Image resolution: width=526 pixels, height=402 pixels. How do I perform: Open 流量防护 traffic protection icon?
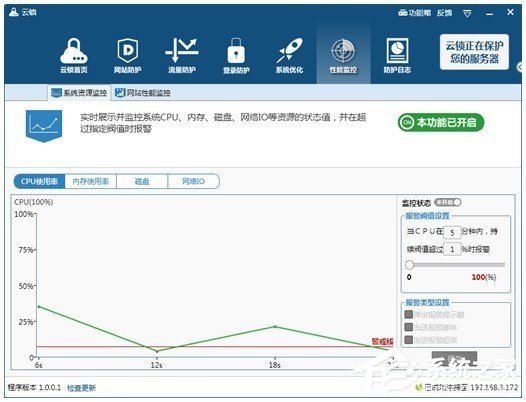(181, 55)
